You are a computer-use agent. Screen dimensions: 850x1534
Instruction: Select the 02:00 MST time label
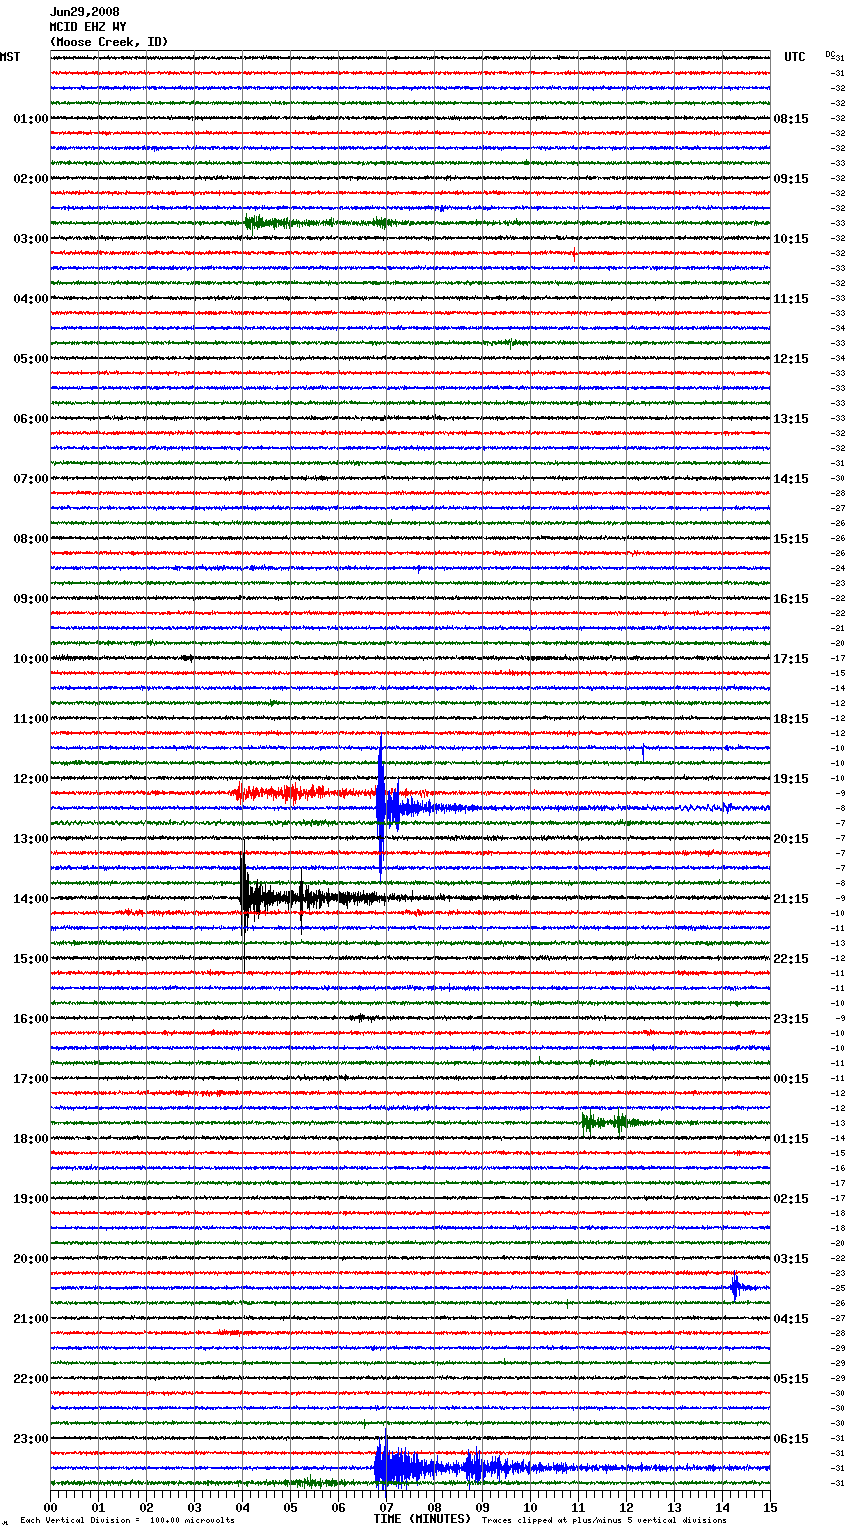pyautogui.click(x=31, y=179)
